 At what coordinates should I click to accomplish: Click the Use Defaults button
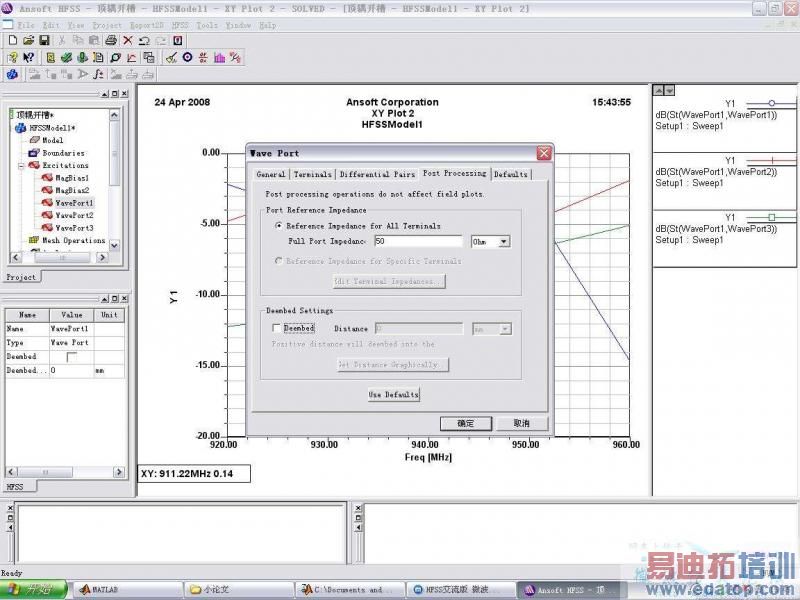coord(394,394)
